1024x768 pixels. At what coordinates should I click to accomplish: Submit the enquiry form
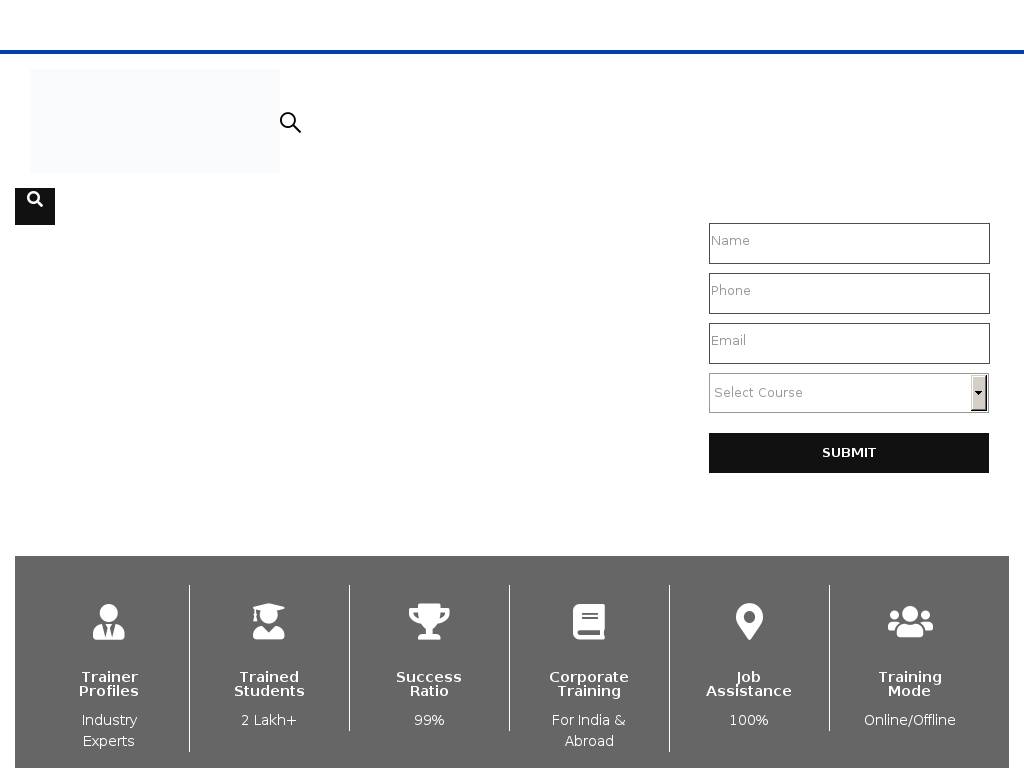[x=849, y=453]
